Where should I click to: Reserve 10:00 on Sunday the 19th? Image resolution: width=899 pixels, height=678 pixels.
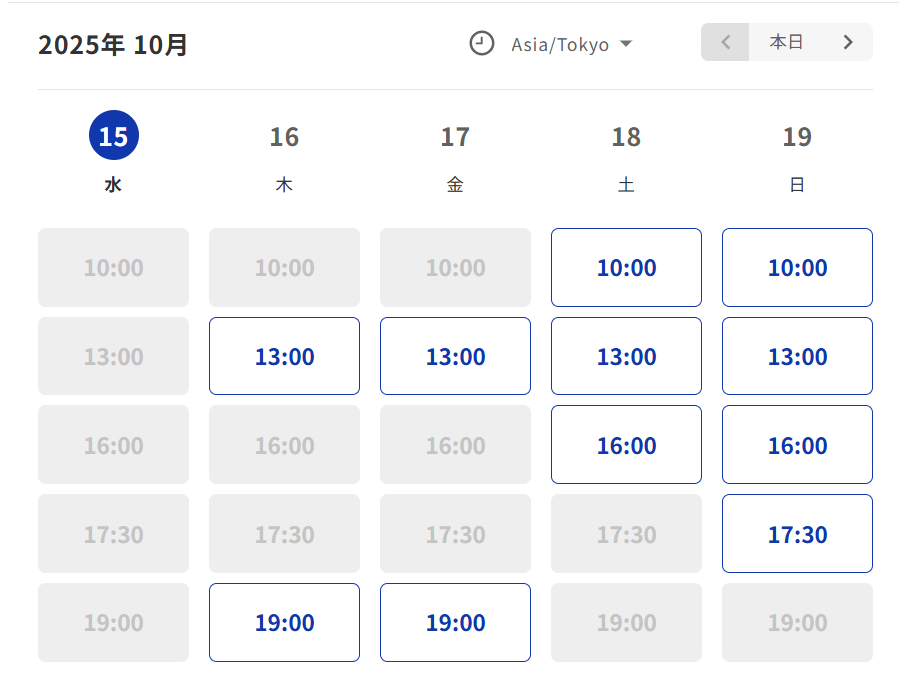click(797, 267)
